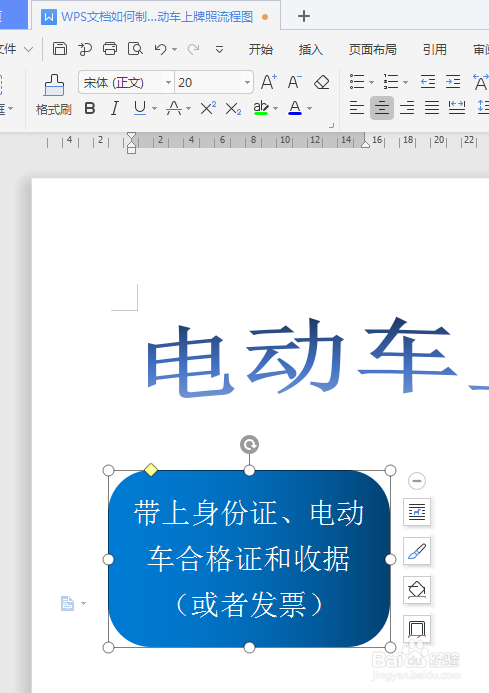Viewport: 489px width, 693px height.
Task: Click the Redo arrow icon
Action: [x=193, y=49]
